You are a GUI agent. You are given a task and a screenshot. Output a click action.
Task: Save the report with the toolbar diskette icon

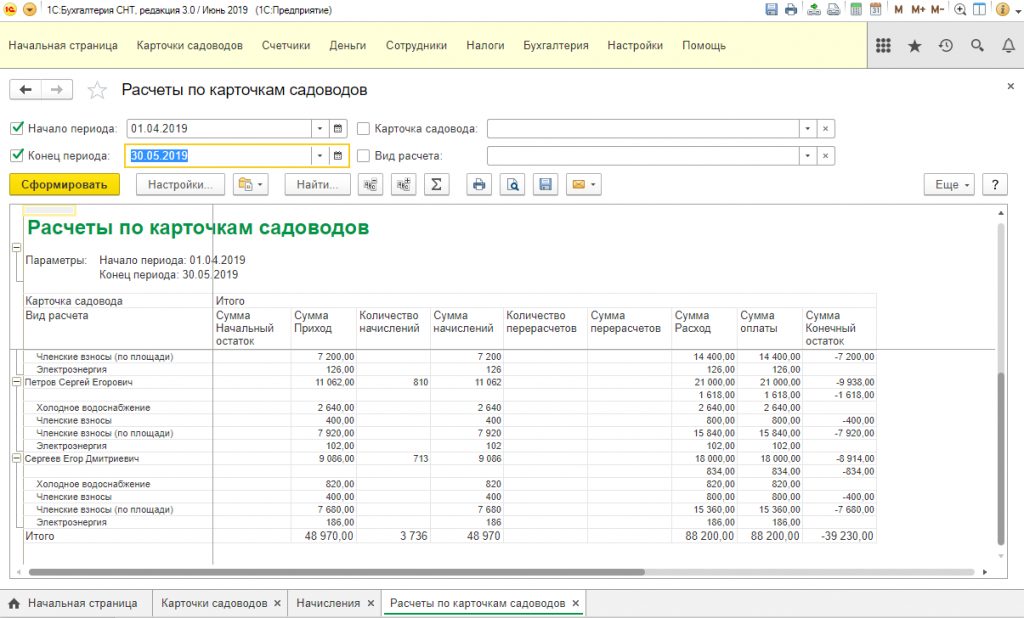(x=545, y=185)
